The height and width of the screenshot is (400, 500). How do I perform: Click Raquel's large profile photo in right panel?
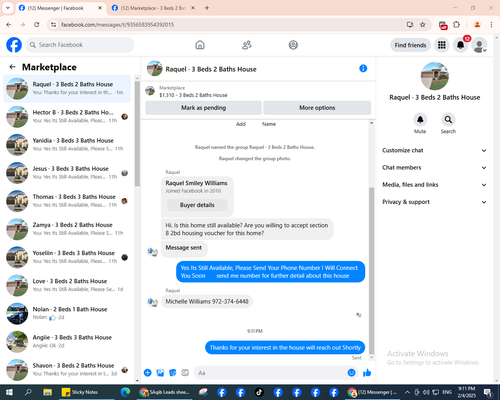click(435, 76)
